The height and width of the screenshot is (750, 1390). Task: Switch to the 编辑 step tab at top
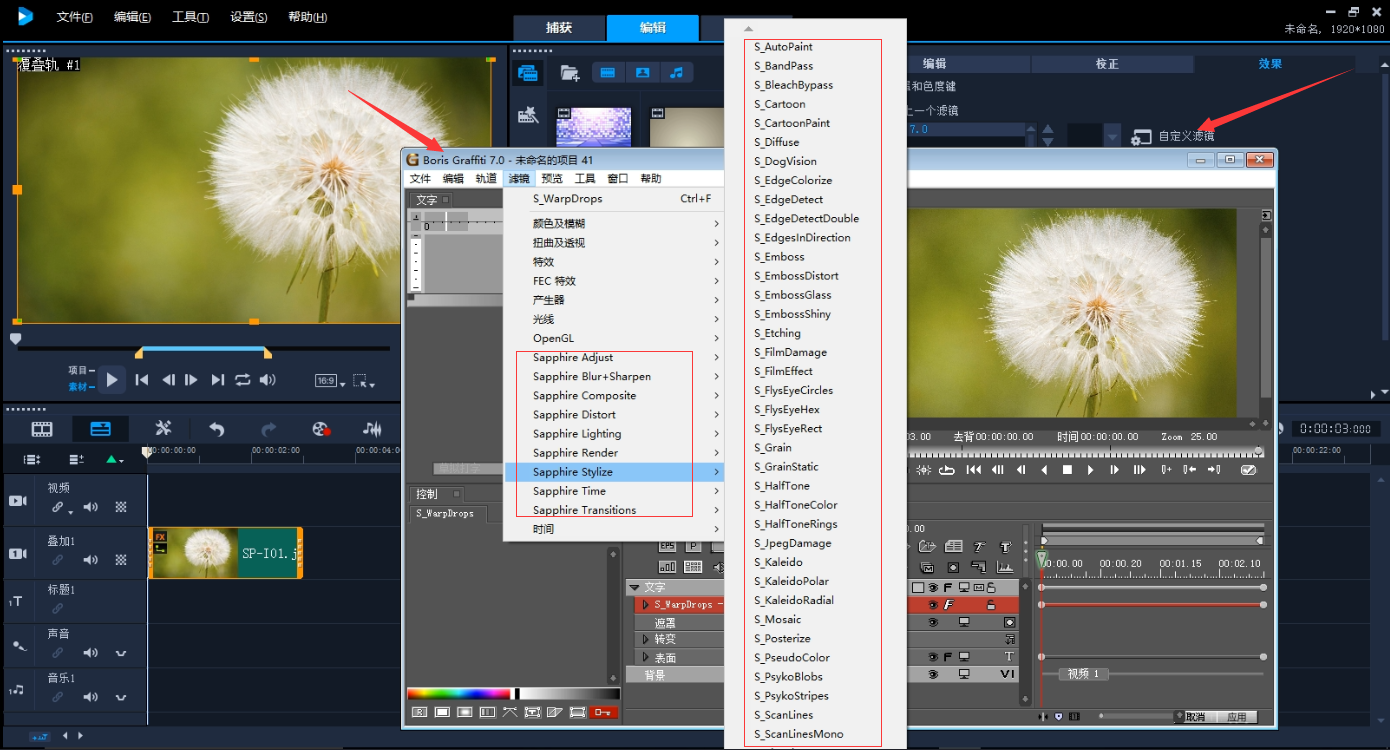coord(653,28)
